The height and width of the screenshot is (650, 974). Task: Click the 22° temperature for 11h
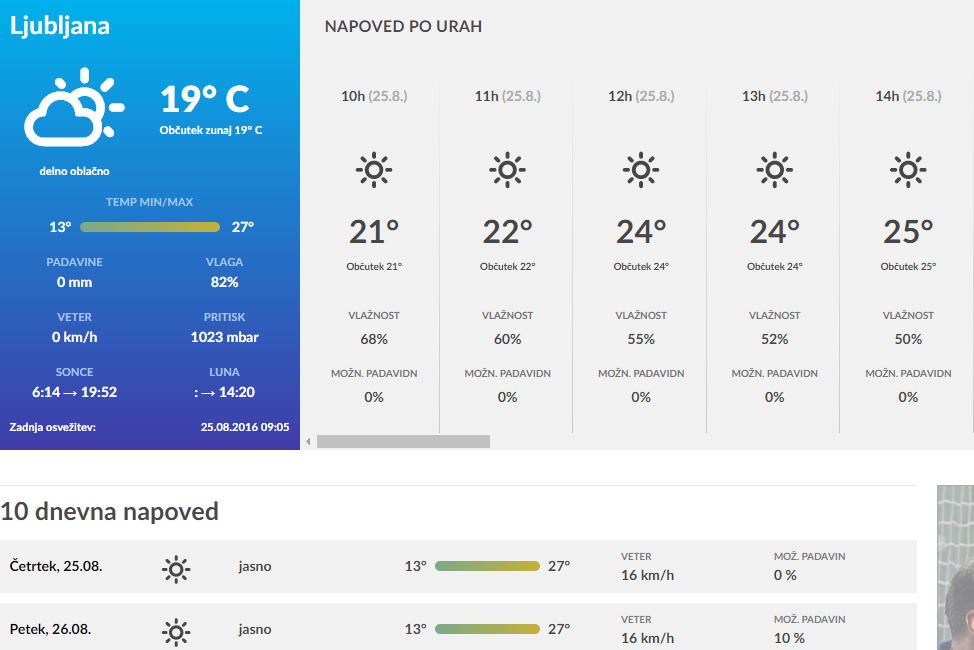point(507,232)
